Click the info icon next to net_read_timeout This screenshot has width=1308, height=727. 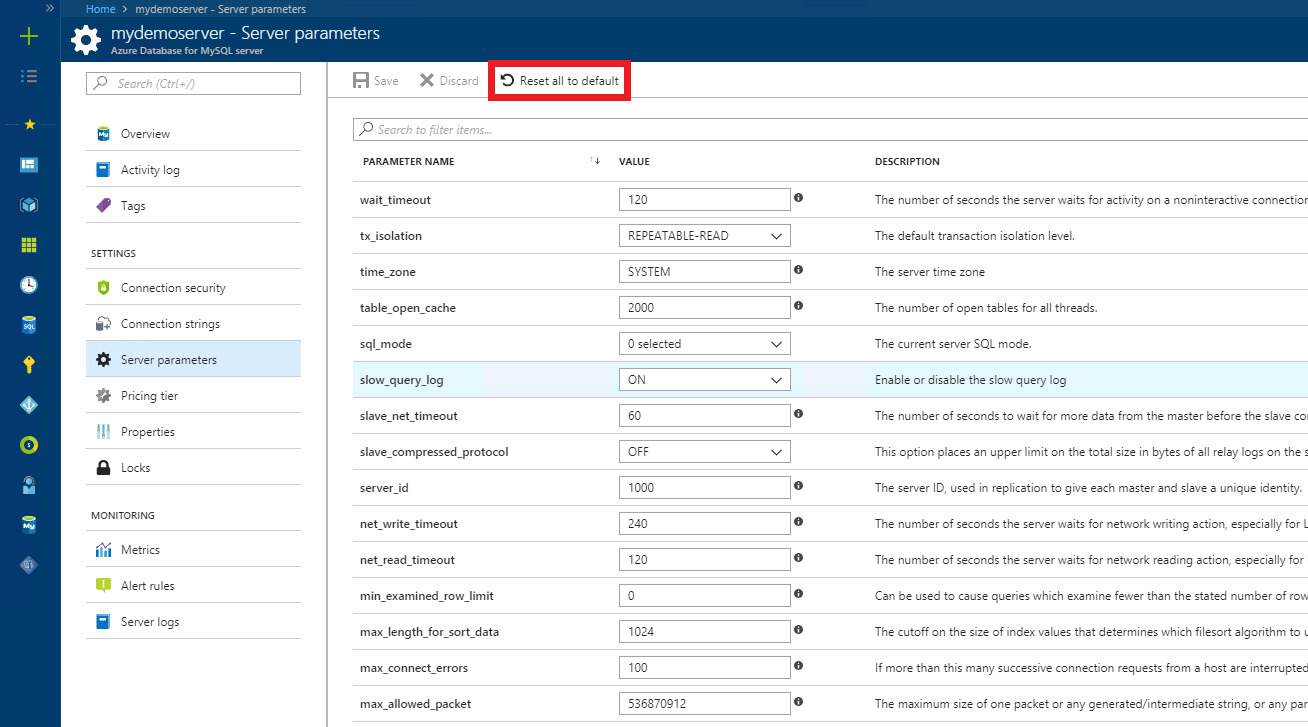[x=799, y=558]
